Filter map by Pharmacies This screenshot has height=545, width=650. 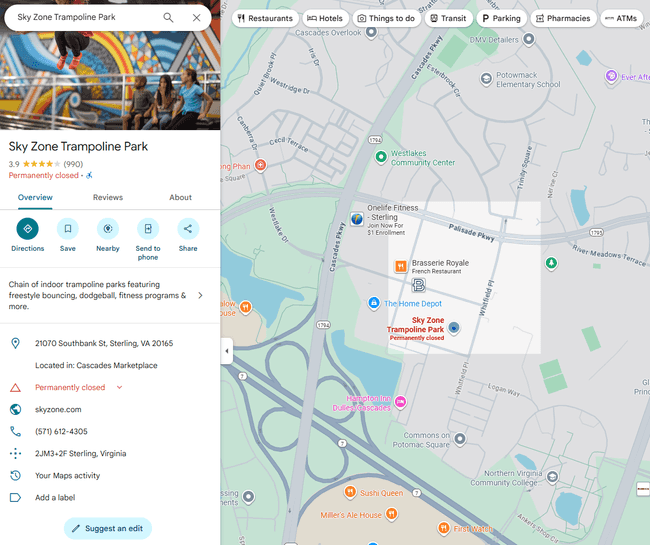coord(562,18)
